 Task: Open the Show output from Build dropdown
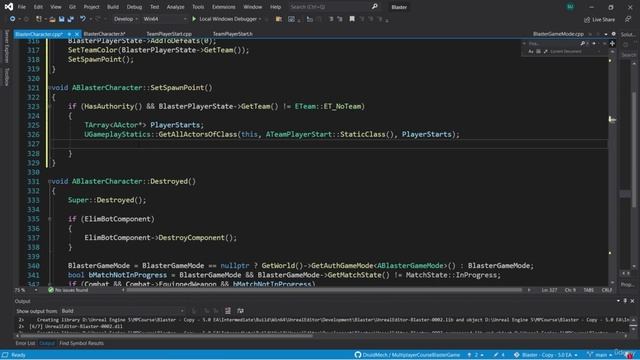point(122,311)
